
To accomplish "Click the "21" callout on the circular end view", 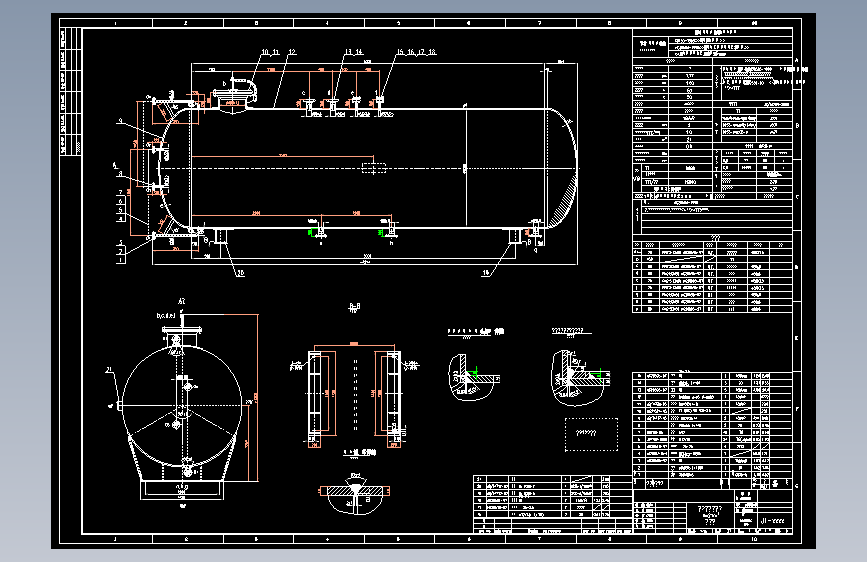I will 109,370.
